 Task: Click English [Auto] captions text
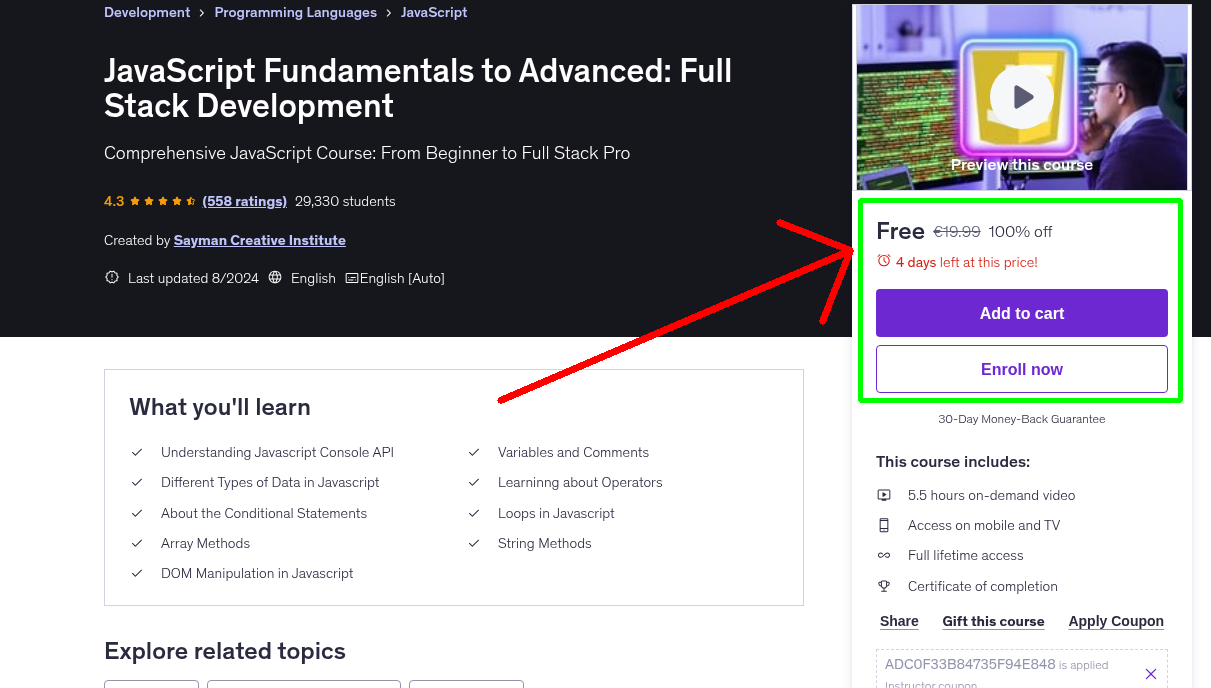pos(402,278)
